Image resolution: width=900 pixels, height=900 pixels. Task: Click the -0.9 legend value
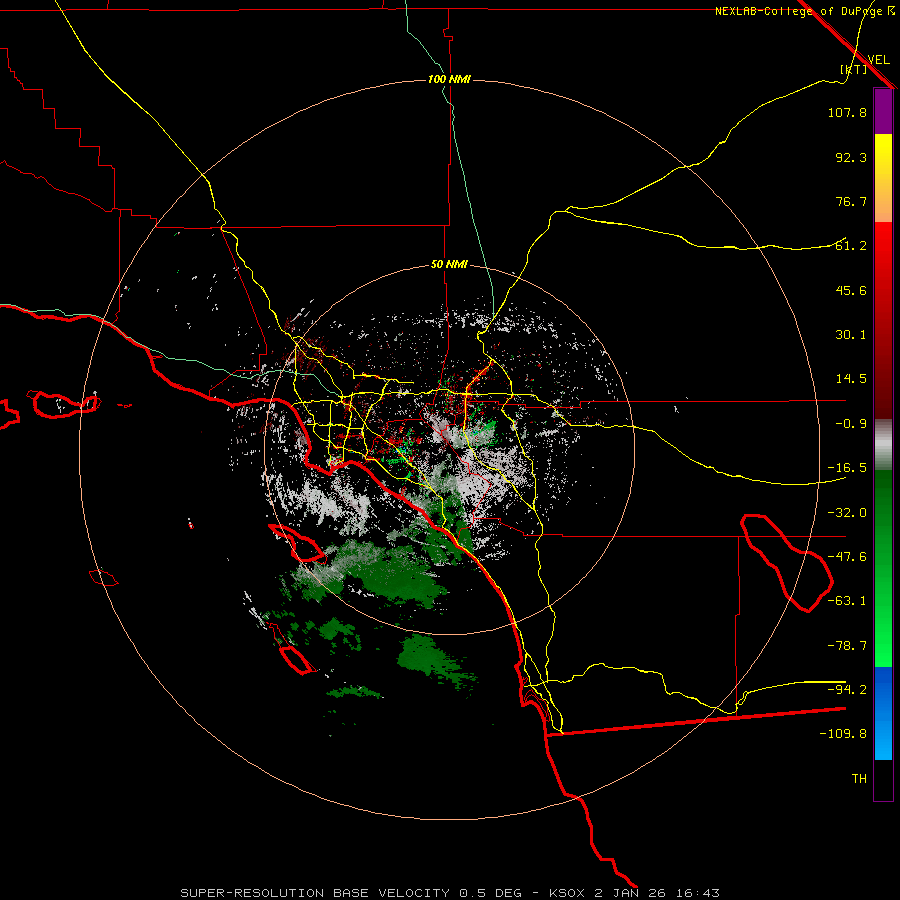[851, 424]
